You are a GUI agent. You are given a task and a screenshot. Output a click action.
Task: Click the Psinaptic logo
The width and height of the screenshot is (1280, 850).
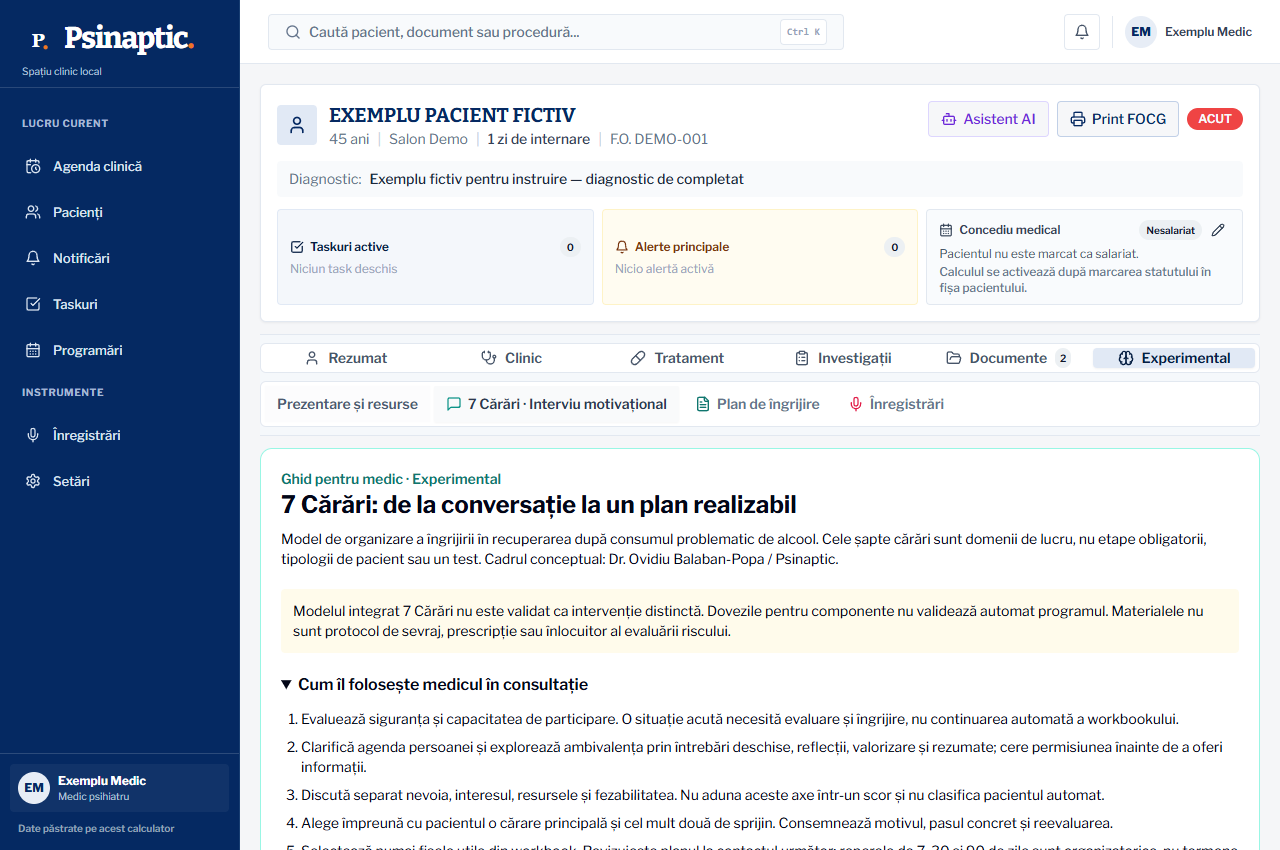[111, 39]
